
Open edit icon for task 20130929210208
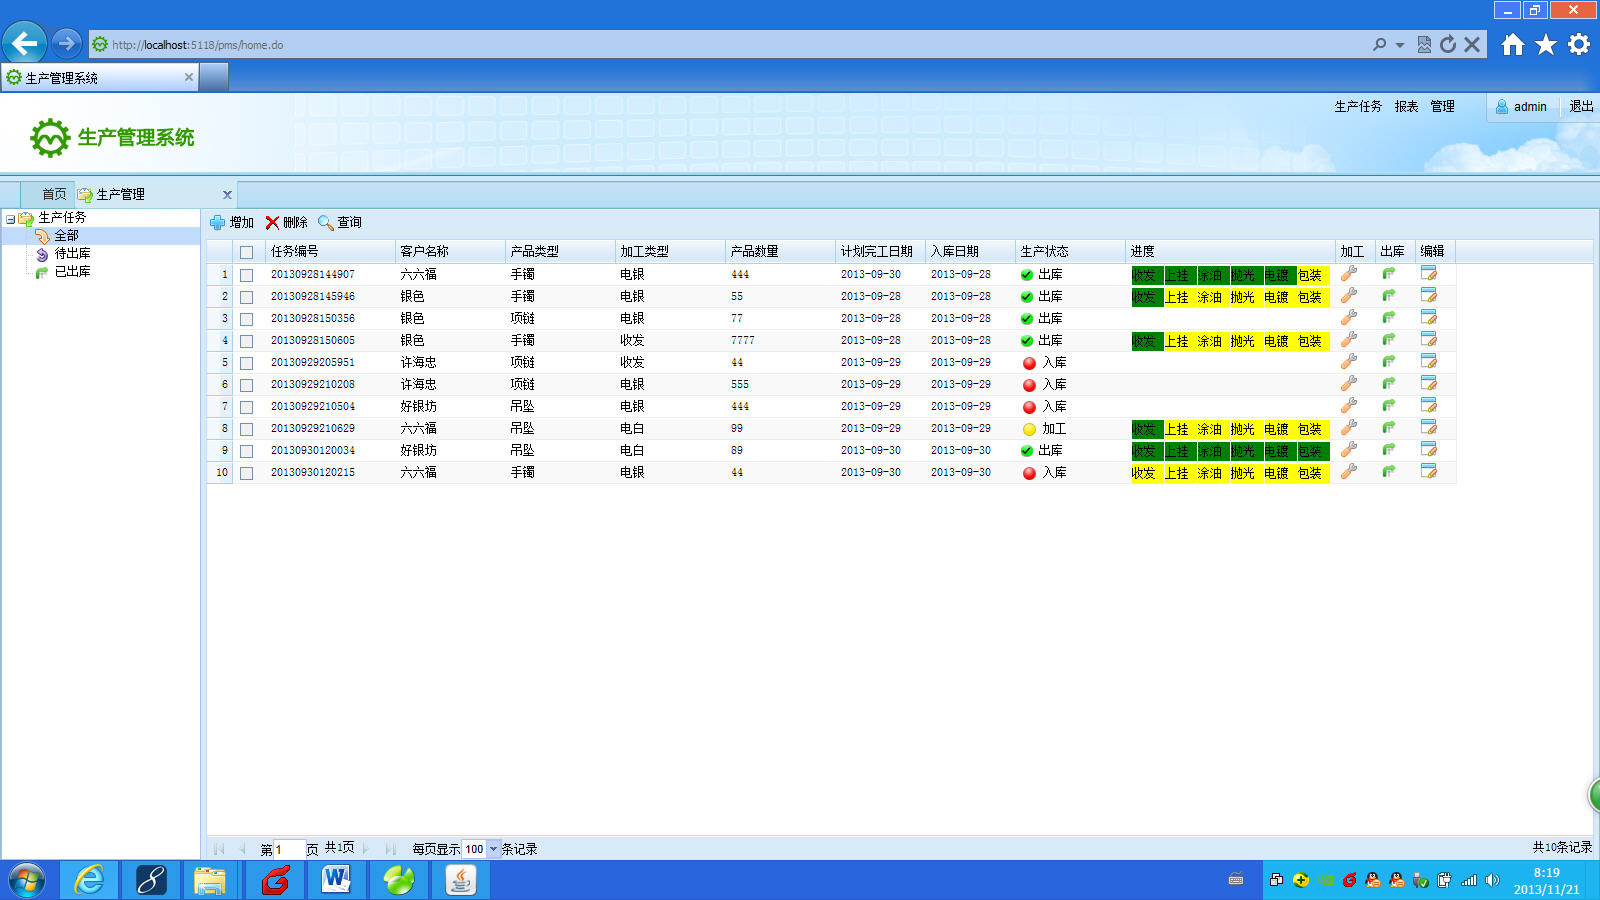tap(1429, 384)
